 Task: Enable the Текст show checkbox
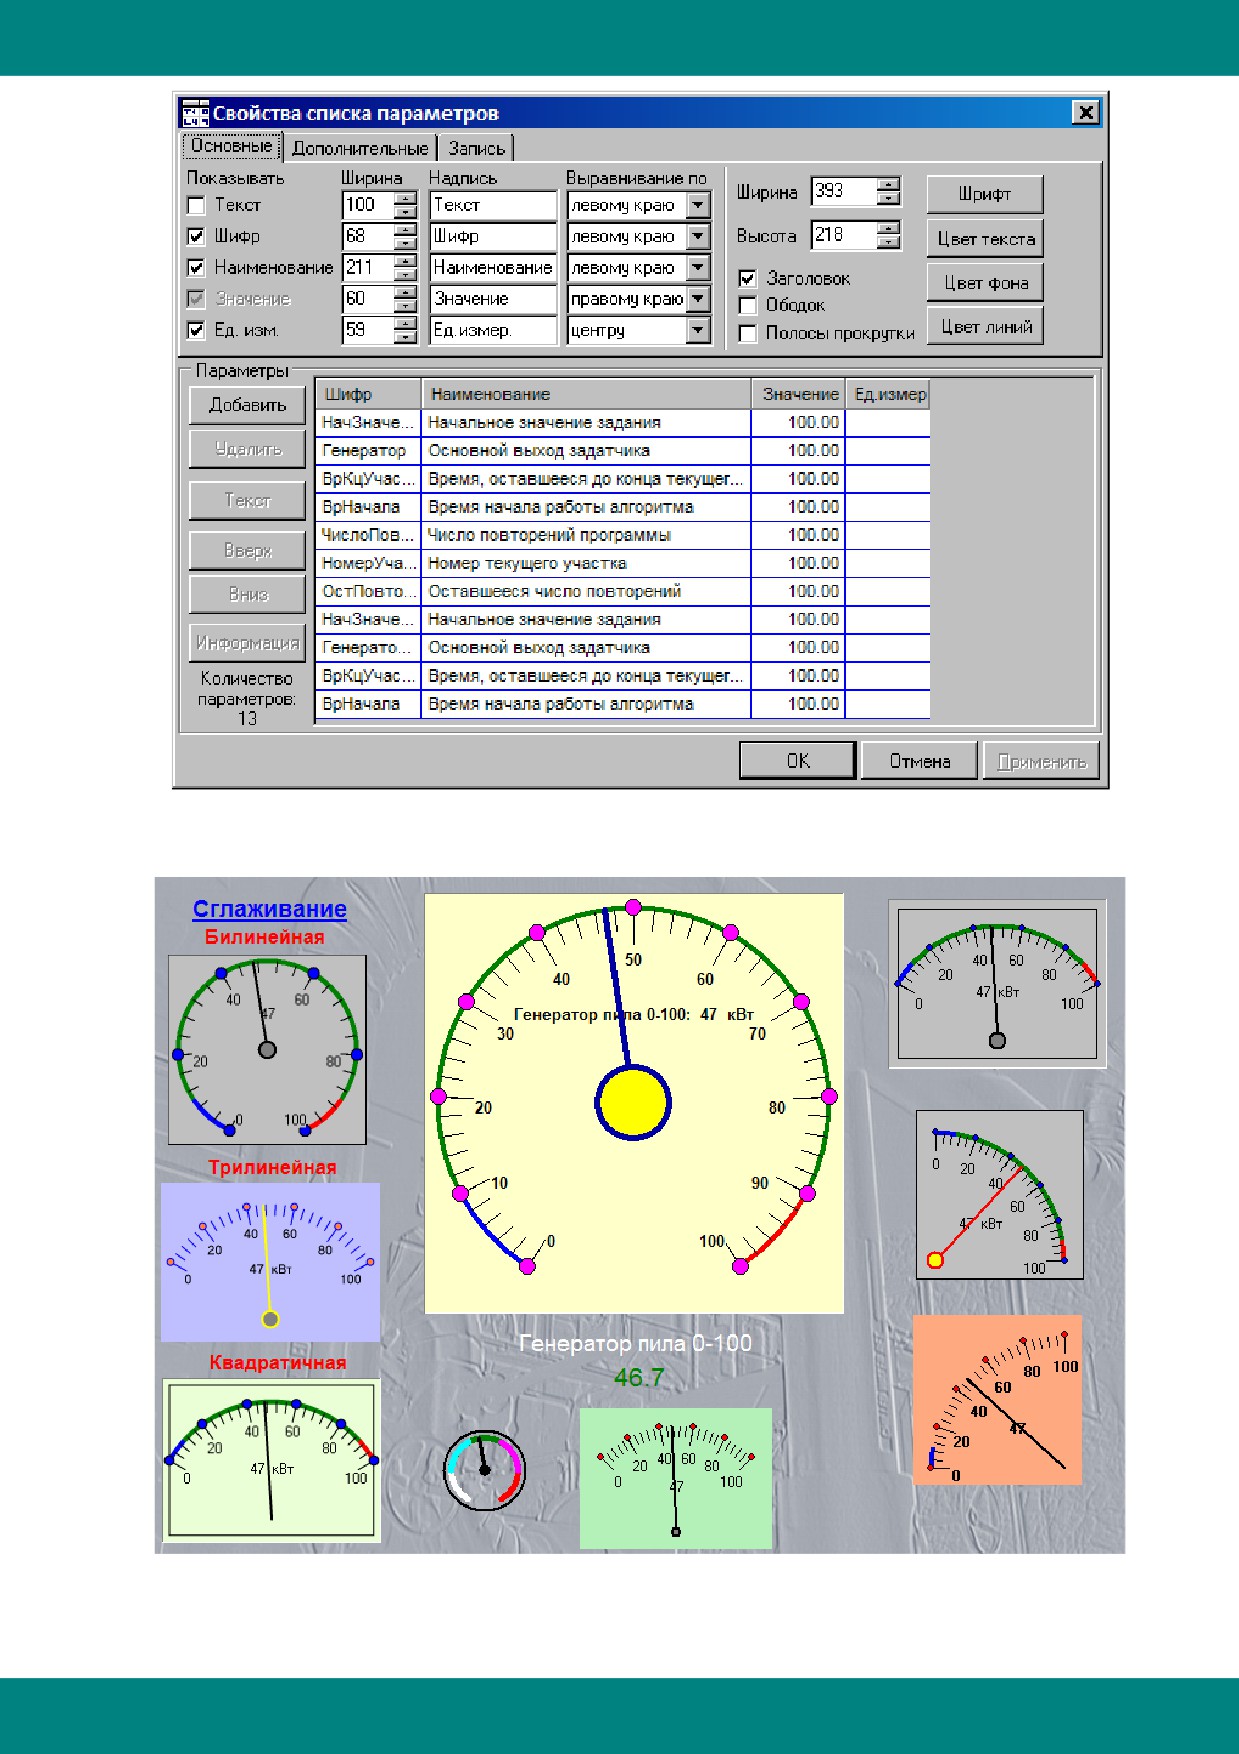196,206
